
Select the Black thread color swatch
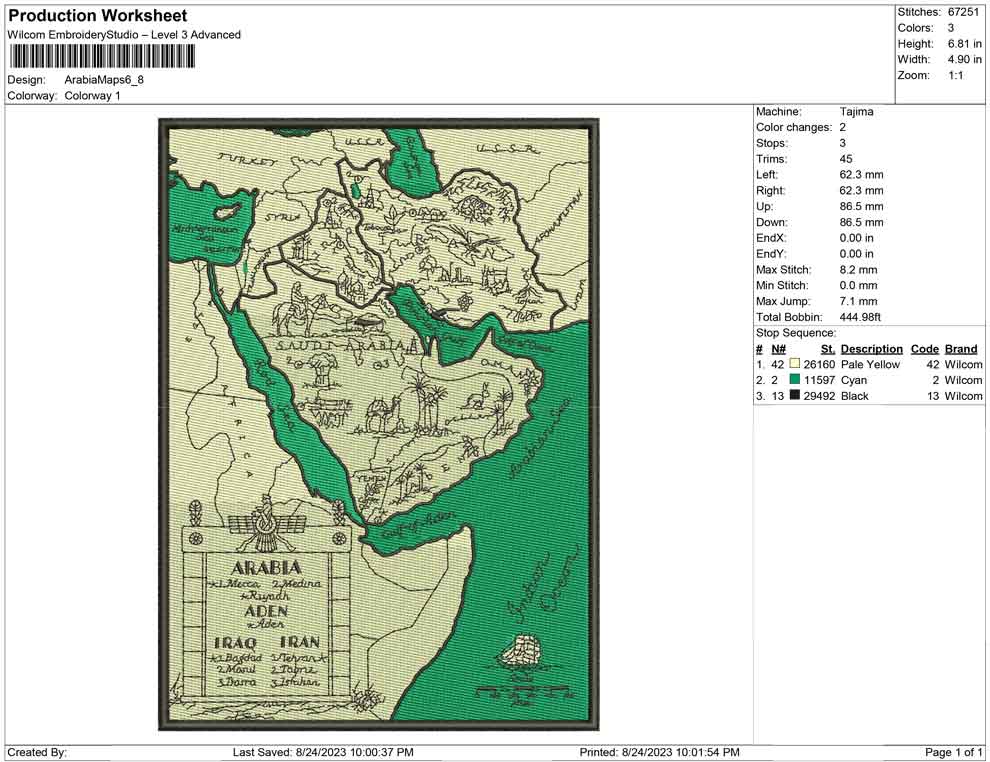795,397
